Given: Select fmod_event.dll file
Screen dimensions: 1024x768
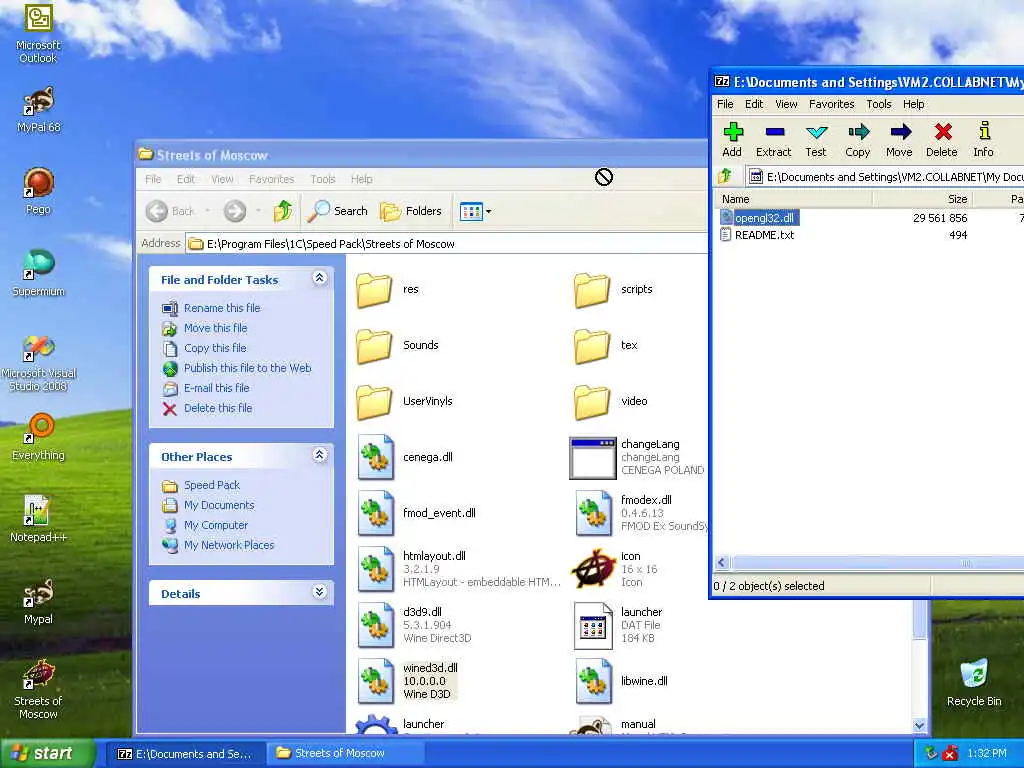Looking at the screenshot, I should coord(417,513).
